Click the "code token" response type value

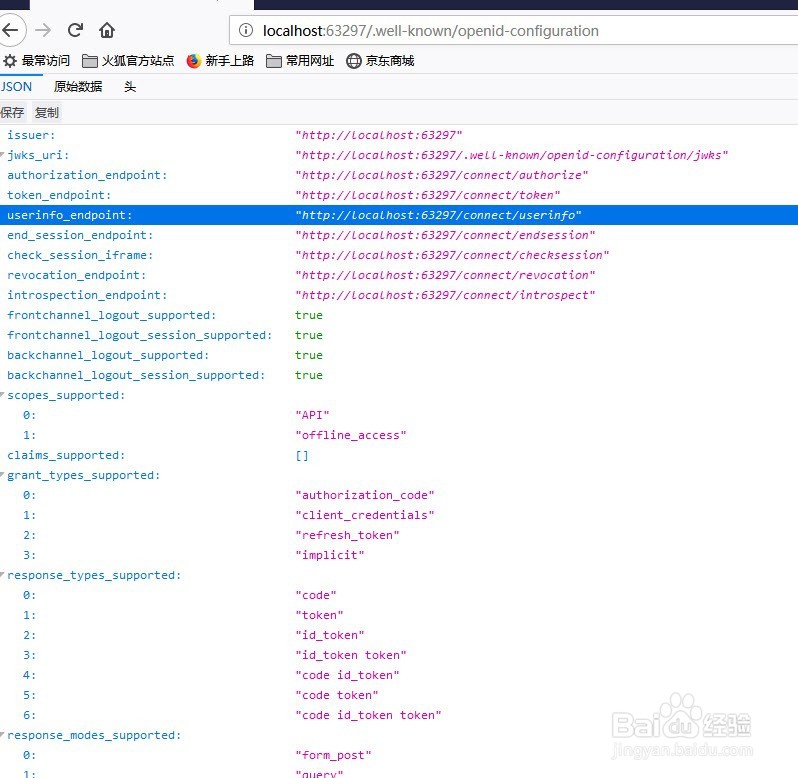(x=336, y=695)
